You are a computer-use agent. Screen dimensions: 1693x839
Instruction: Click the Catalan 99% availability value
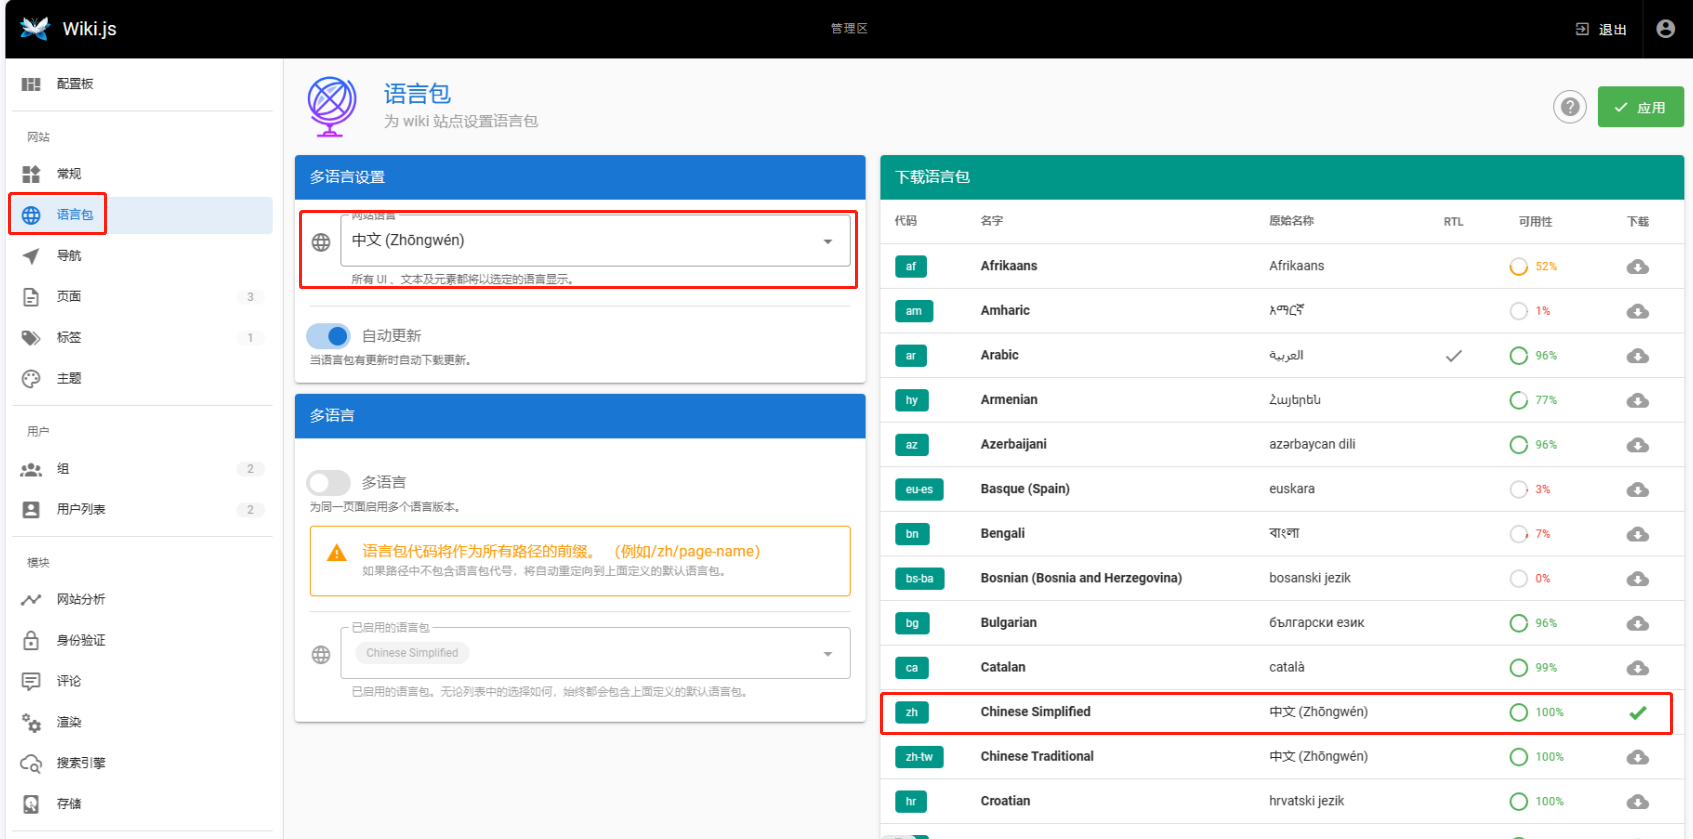[1546, 668]
